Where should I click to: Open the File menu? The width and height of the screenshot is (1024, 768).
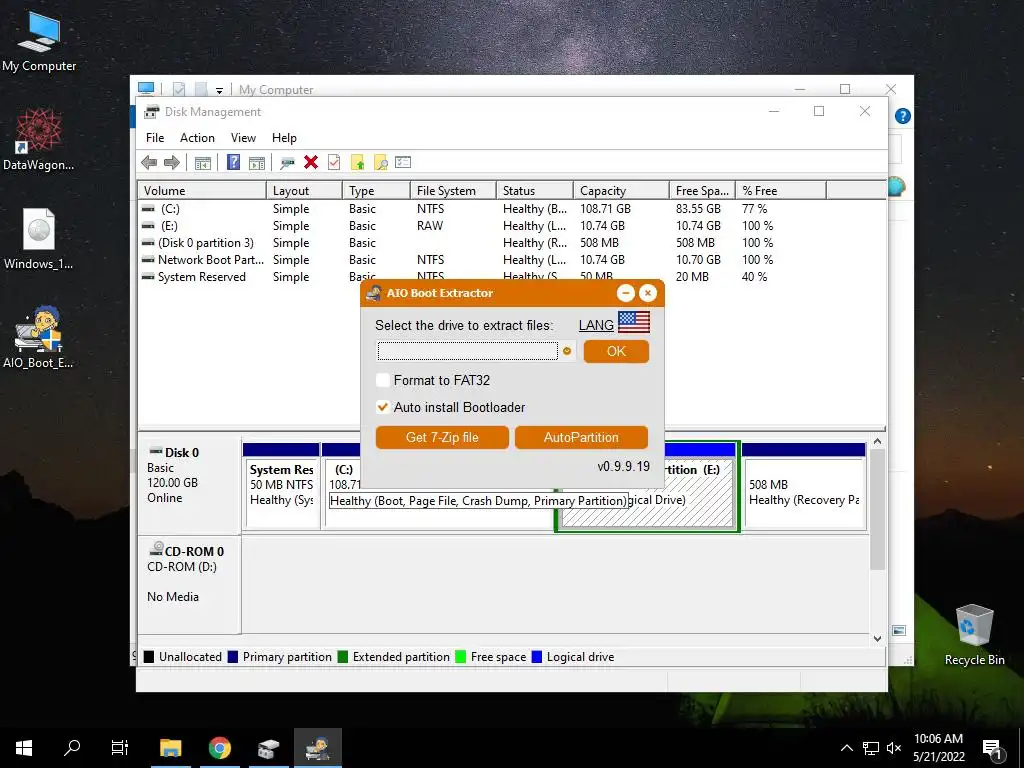(x=155, y=138)
